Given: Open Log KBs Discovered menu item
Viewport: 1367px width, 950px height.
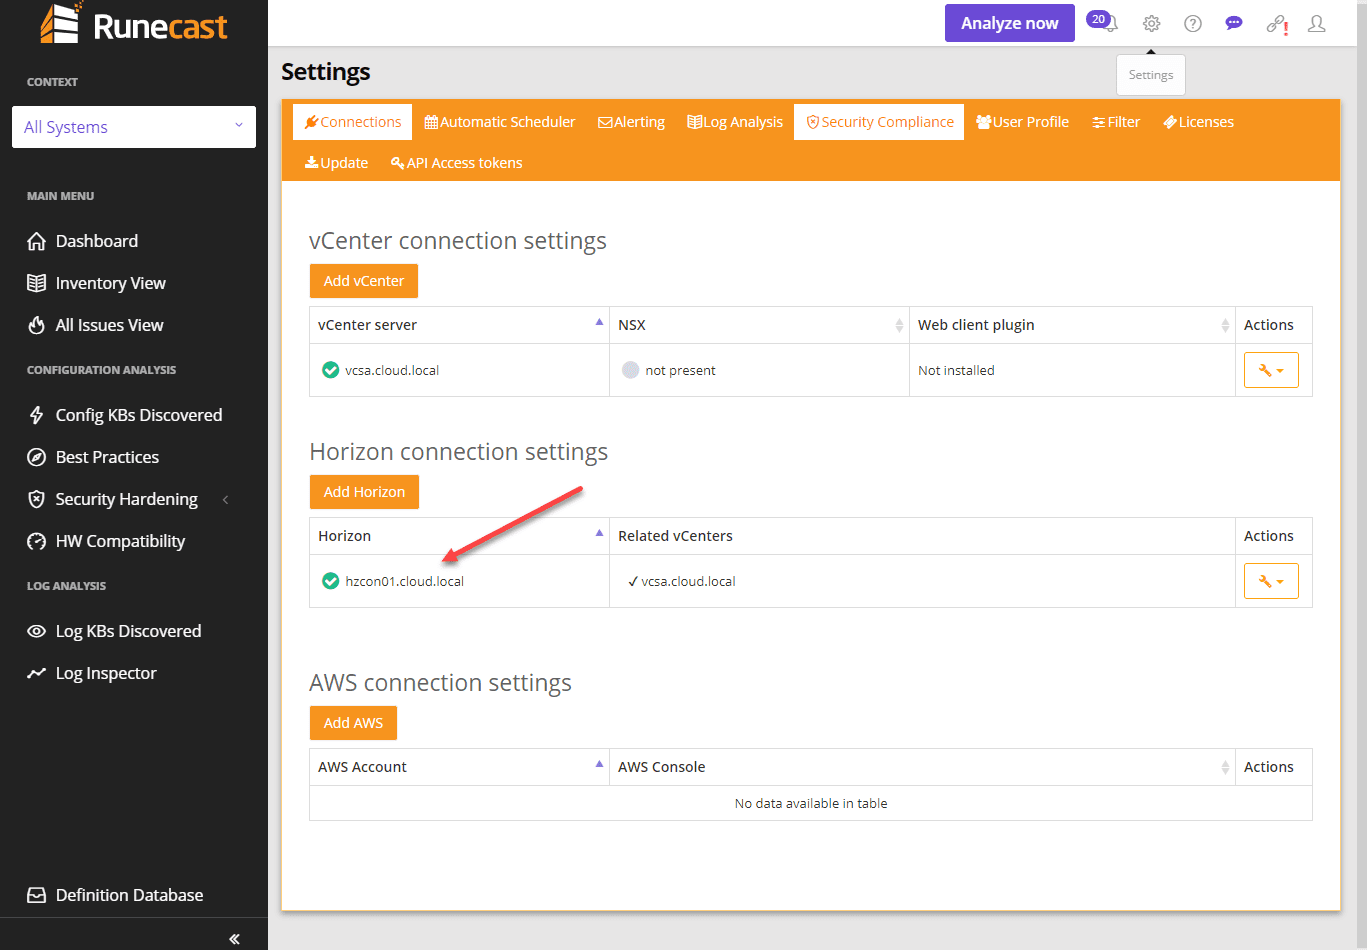Looking at the screenshot, I should [128, 631].
